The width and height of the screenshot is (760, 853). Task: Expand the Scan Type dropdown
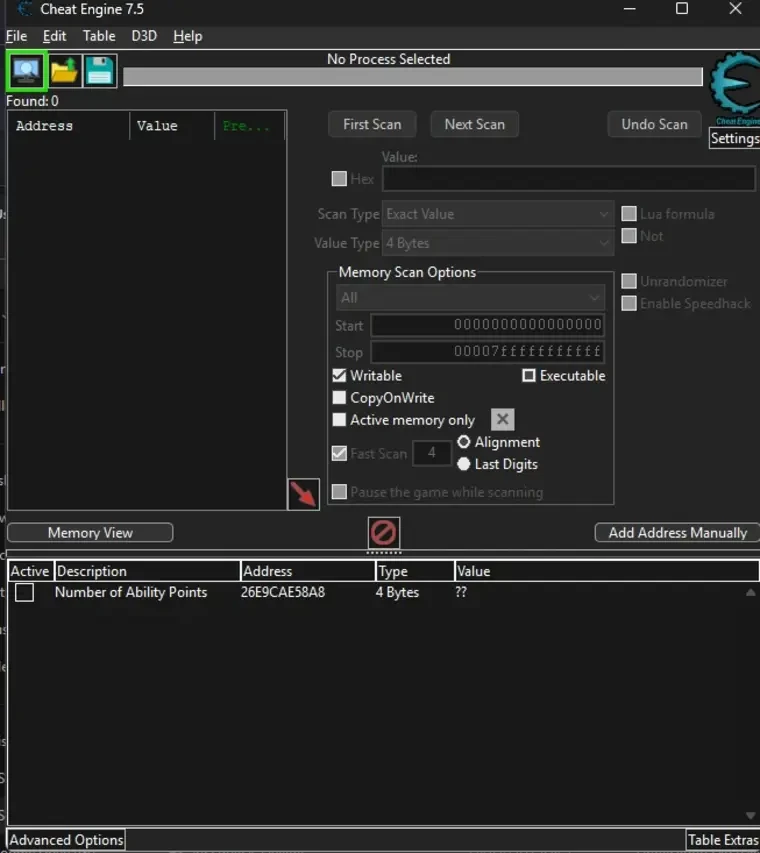498,214
